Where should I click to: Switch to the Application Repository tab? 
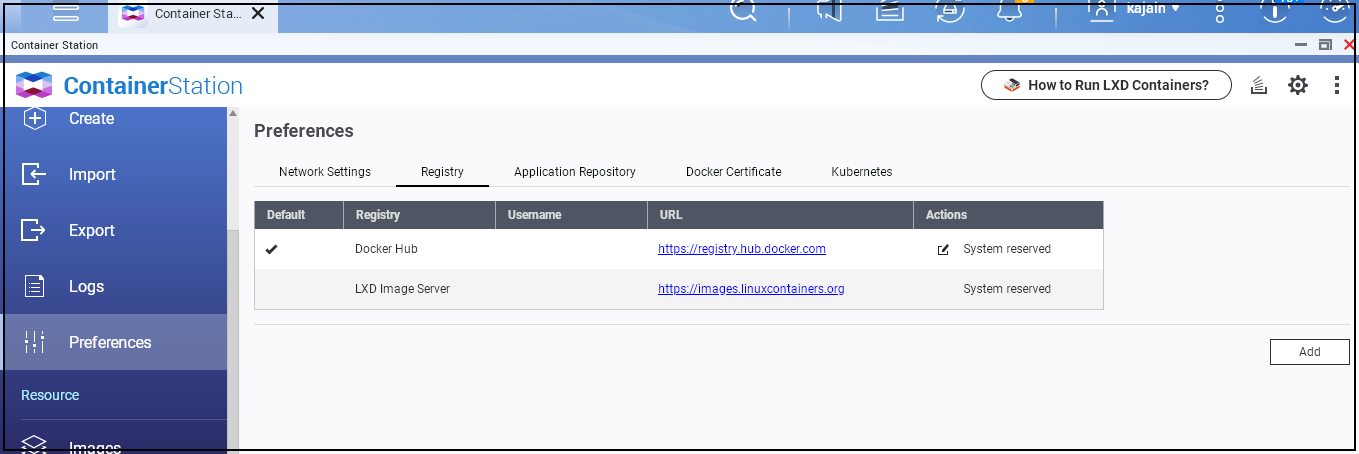click(x=575, y=172)
